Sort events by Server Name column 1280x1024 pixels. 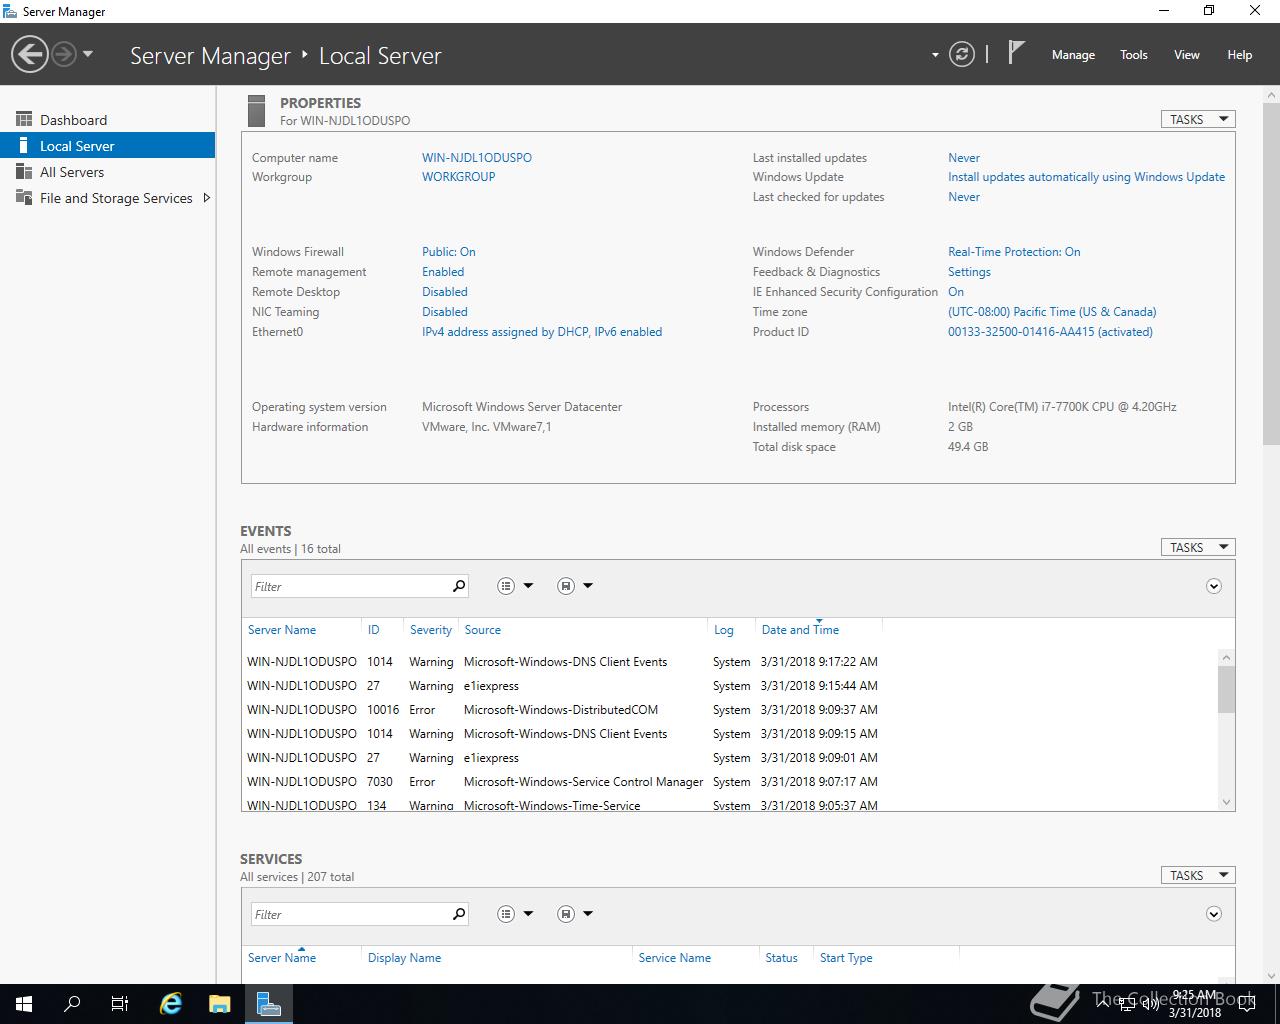click(282, 630)
